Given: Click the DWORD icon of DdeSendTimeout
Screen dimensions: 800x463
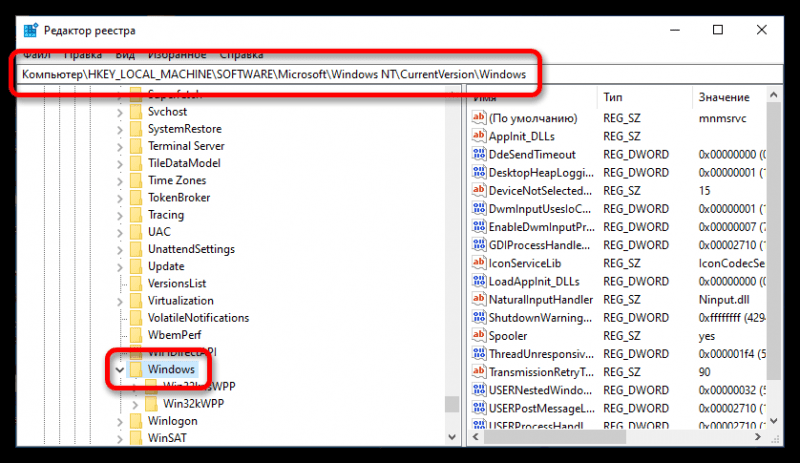Looking at the screenshot, I should click(479, 154).
